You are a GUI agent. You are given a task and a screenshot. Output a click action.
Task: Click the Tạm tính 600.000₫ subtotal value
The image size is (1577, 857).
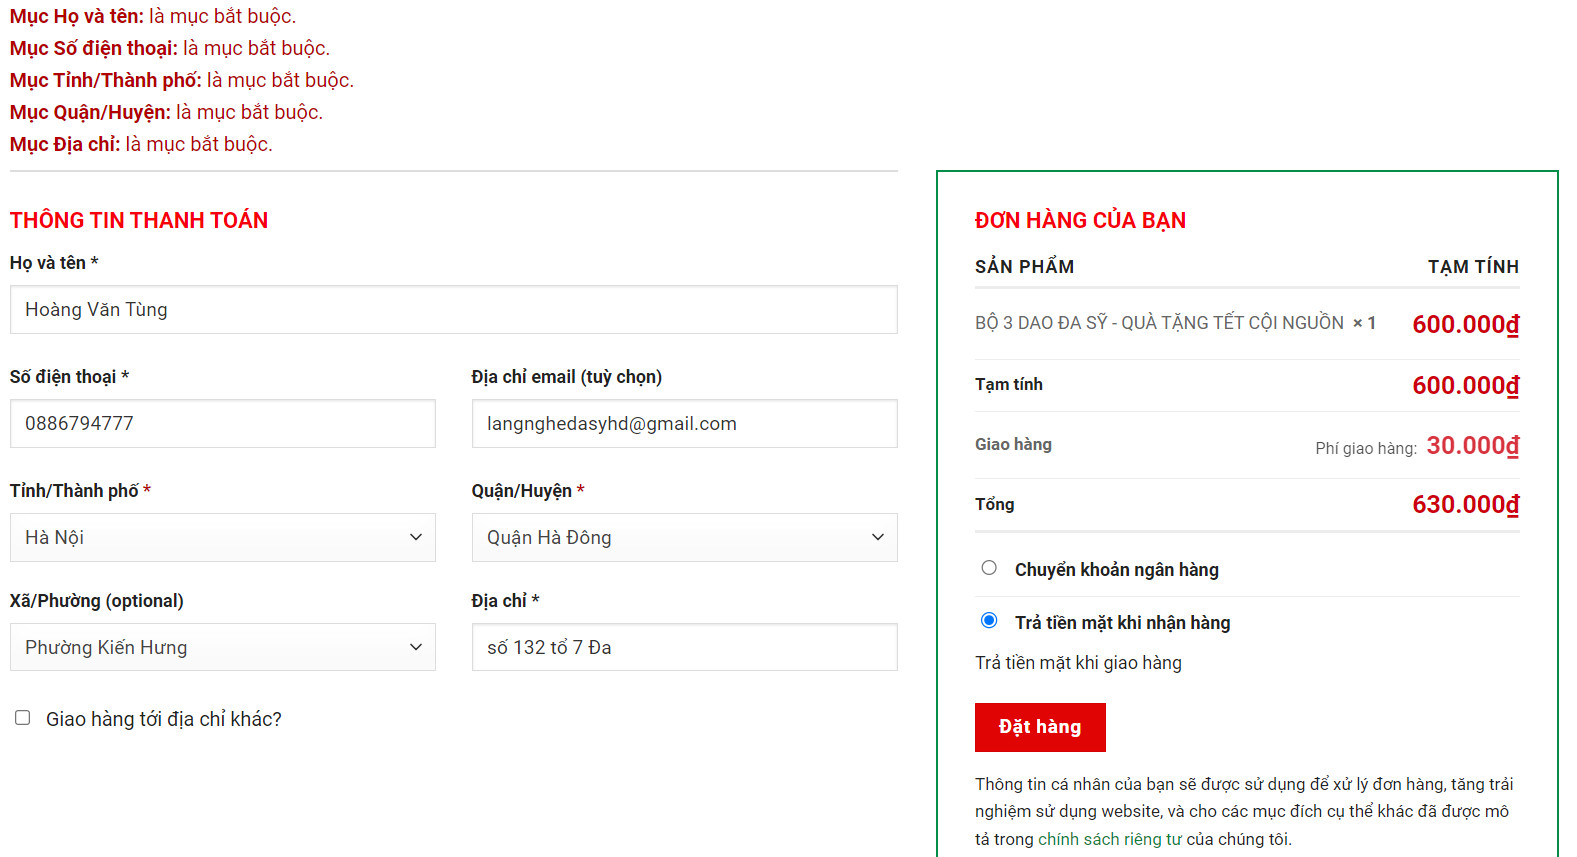[1465, 386]
